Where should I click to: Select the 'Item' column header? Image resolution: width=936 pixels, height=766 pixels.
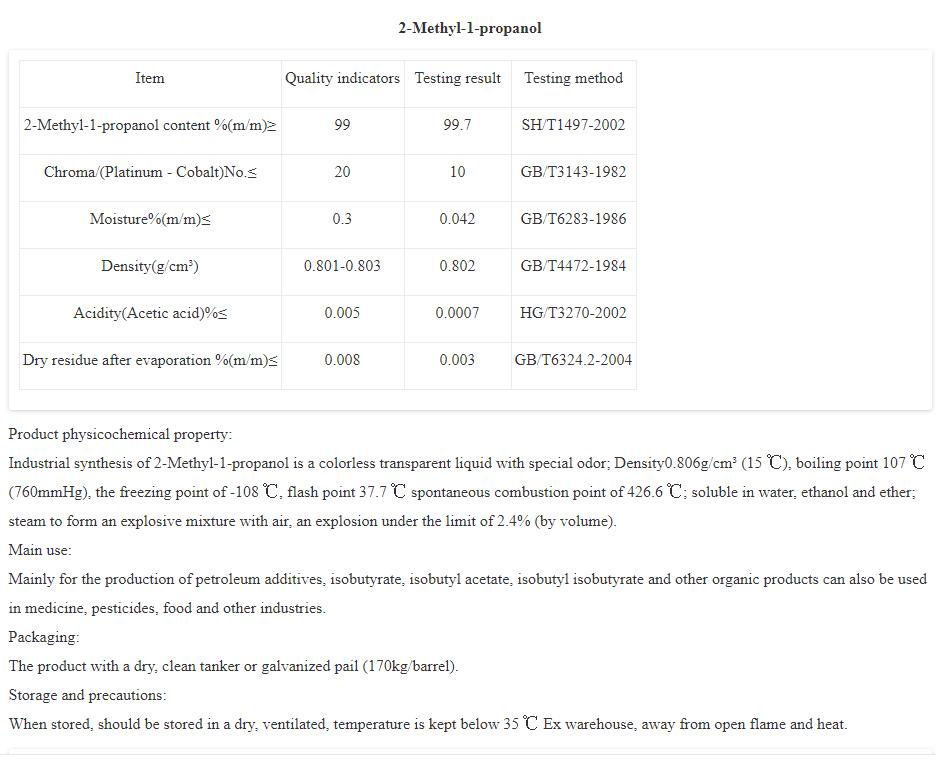[150, 78]
